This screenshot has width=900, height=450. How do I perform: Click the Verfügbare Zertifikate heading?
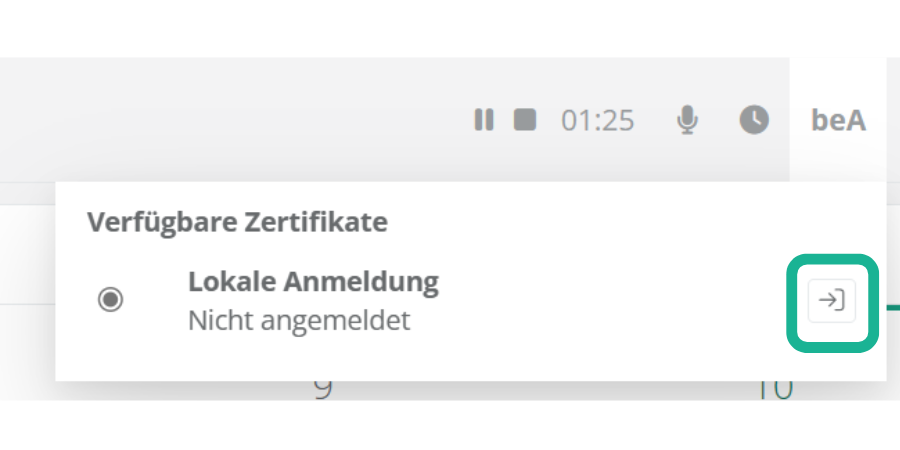(x=237, y=222)
